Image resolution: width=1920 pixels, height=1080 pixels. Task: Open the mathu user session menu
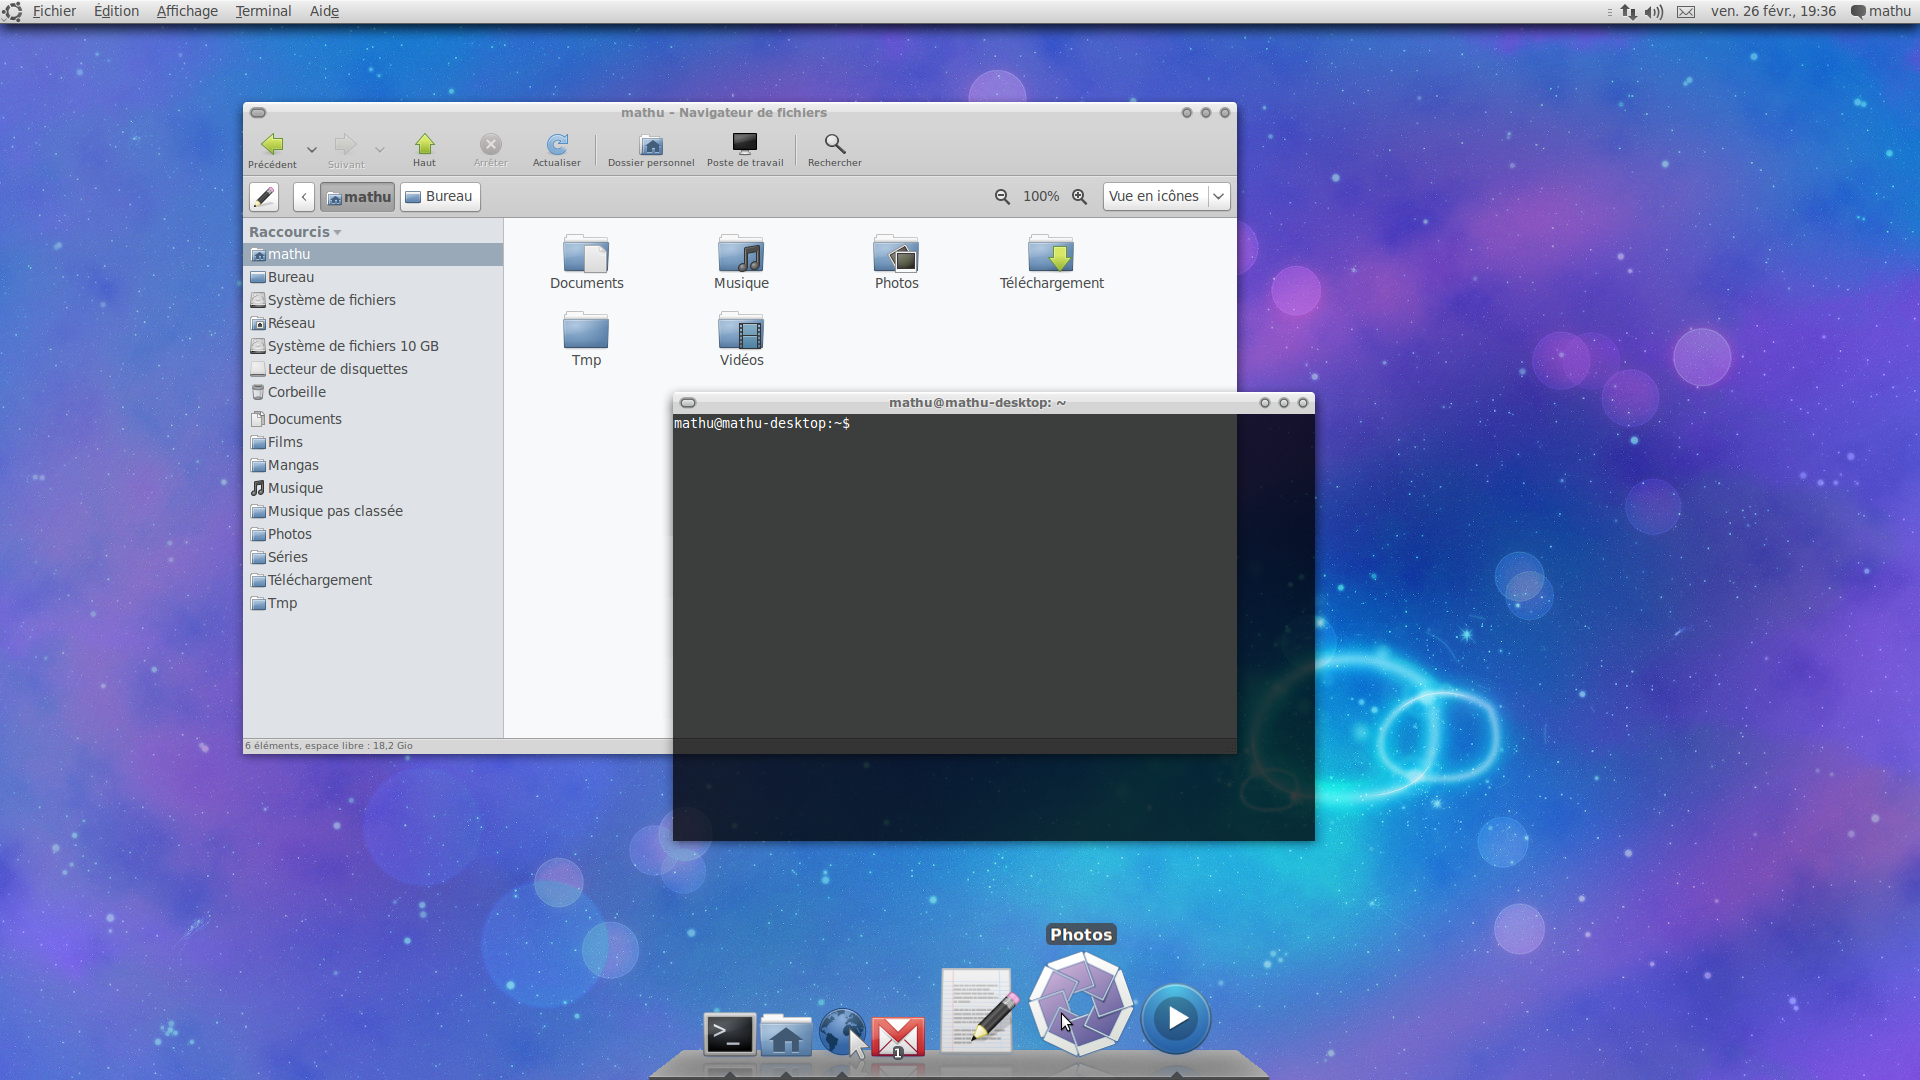tap(1881, 11)
